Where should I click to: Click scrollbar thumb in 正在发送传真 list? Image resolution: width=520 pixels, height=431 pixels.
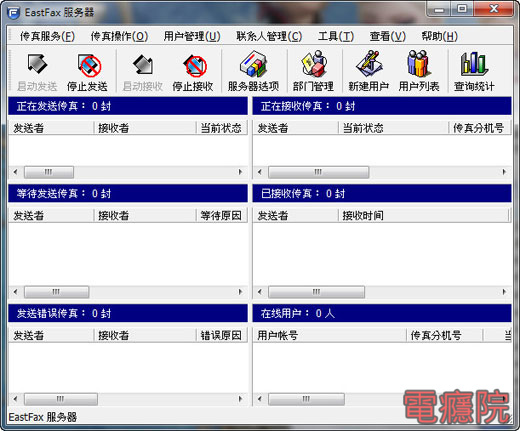coord(49,172)
